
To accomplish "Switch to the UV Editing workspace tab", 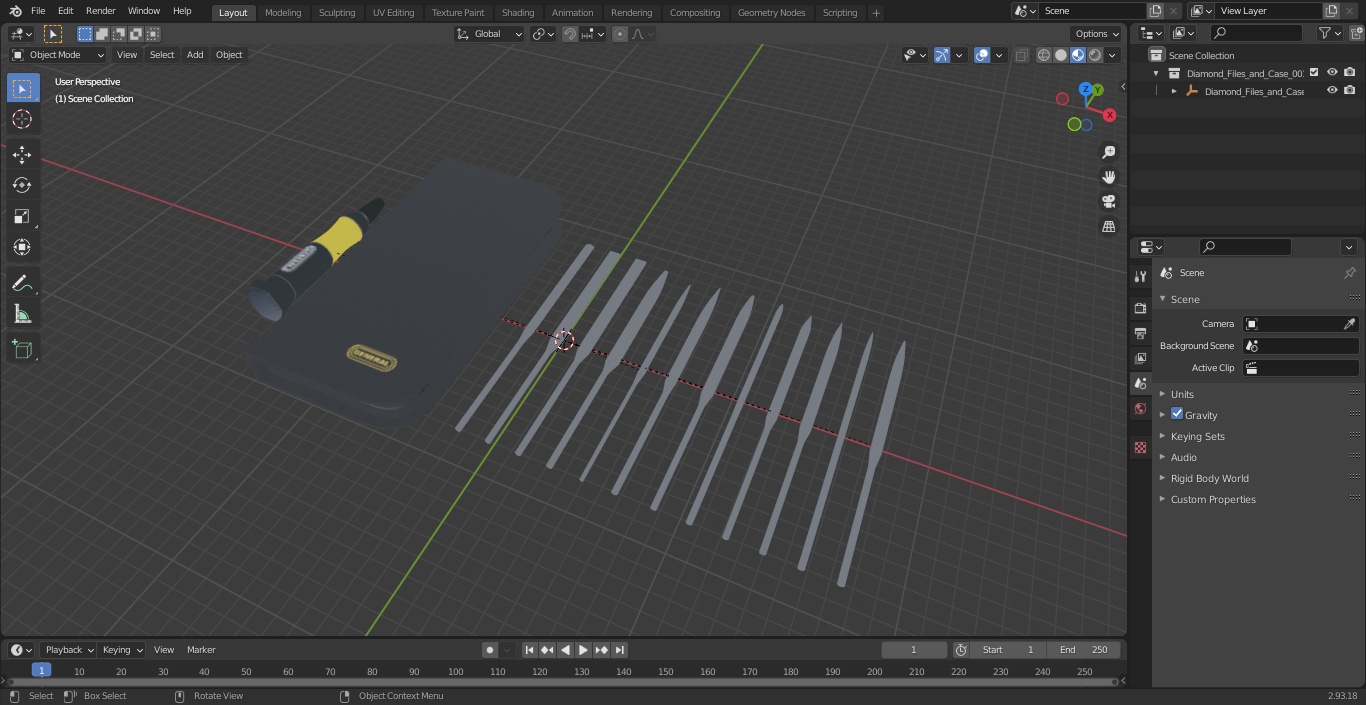I will [393, 13].
